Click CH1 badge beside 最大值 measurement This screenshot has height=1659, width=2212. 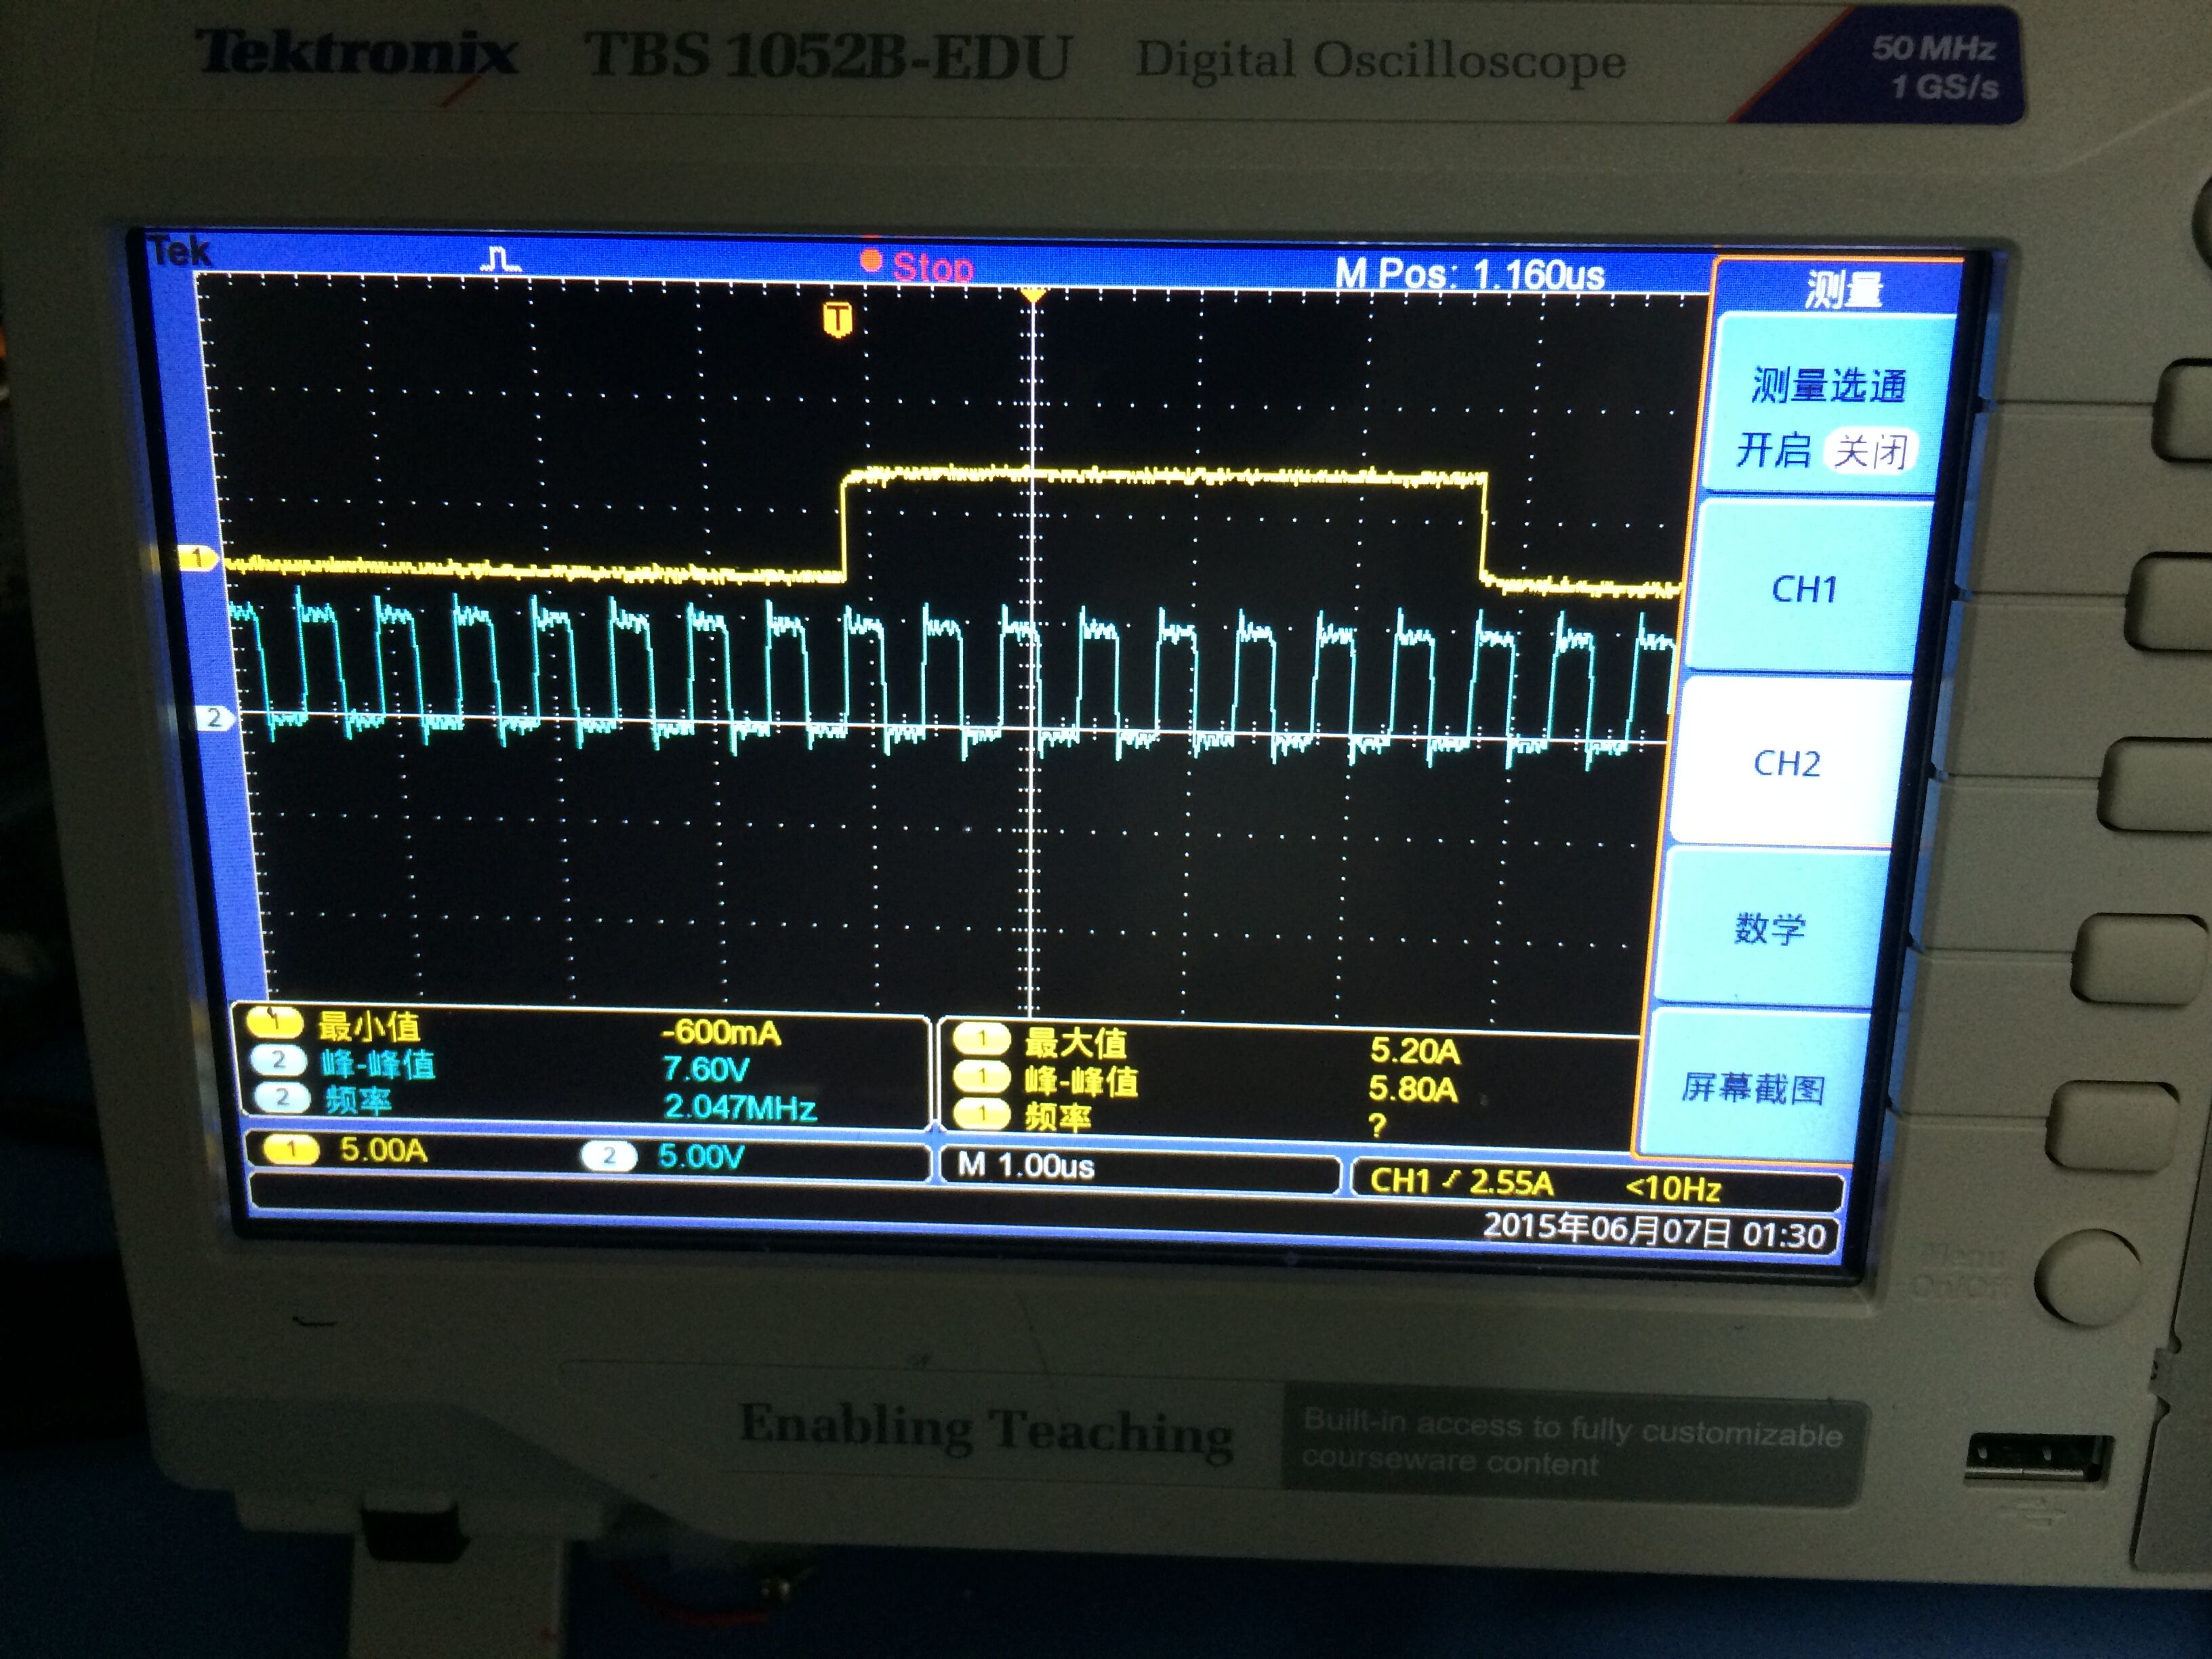coord(981,1040)
